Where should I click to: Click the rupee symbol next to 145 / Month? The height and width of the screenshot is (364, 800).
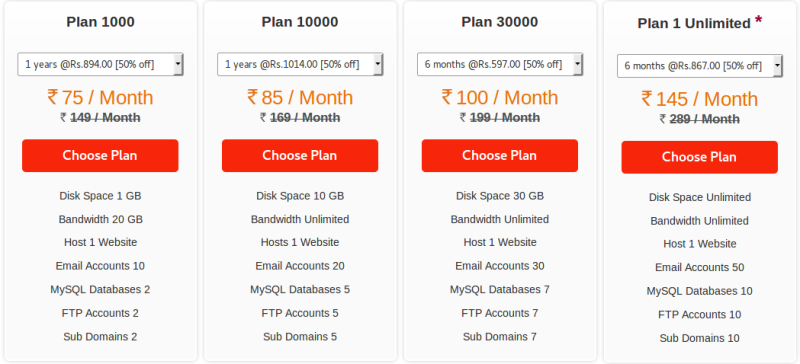pyautogui.click(x=647, y=98)
